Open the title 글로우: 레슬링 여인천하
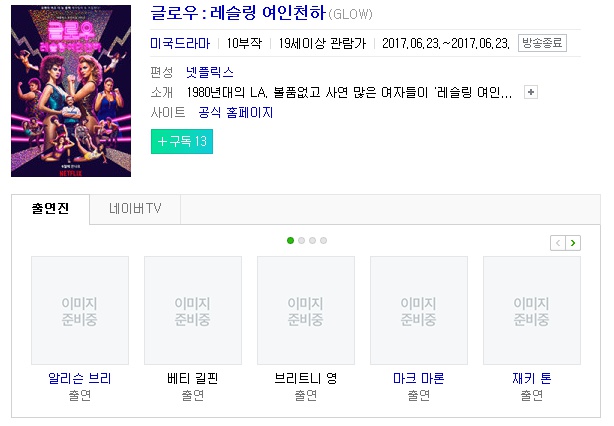The height and width of the screenshot is (426, 614). pyautogui.click(x=238, y=13)
